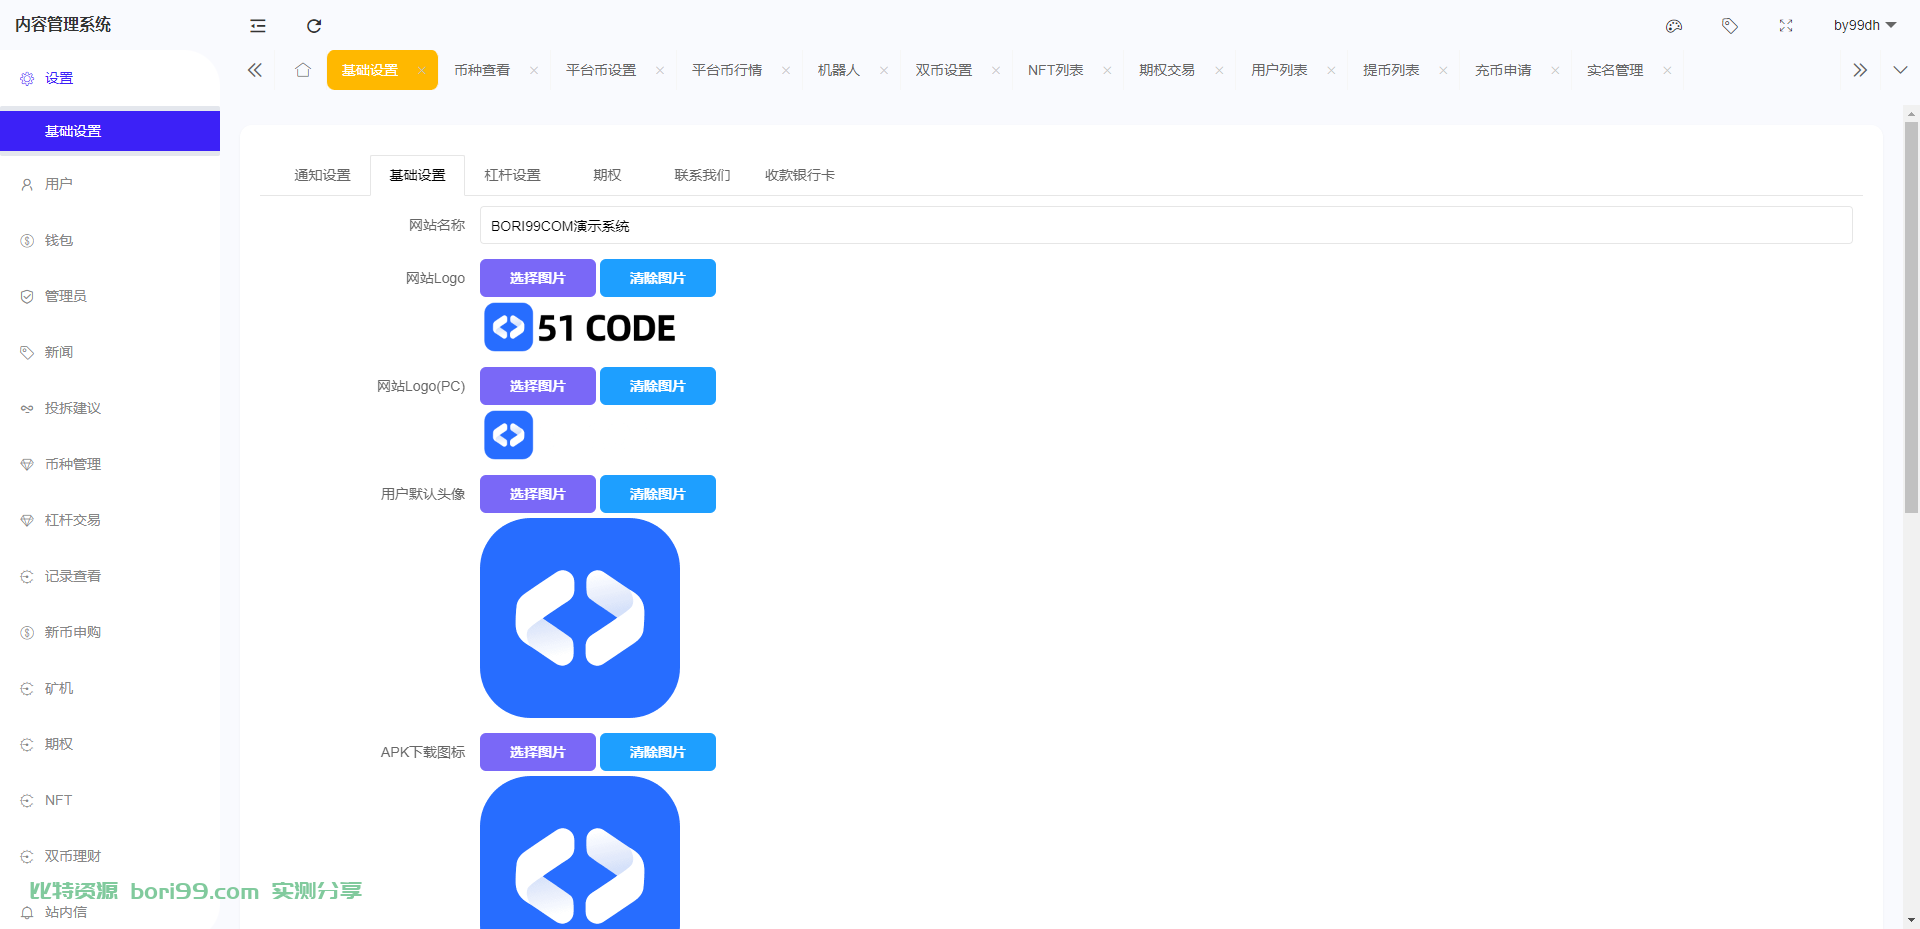Viewport: 1920px width, 929px height.
Task: Clear image for 网站Logo
Action: coord(658,278)
